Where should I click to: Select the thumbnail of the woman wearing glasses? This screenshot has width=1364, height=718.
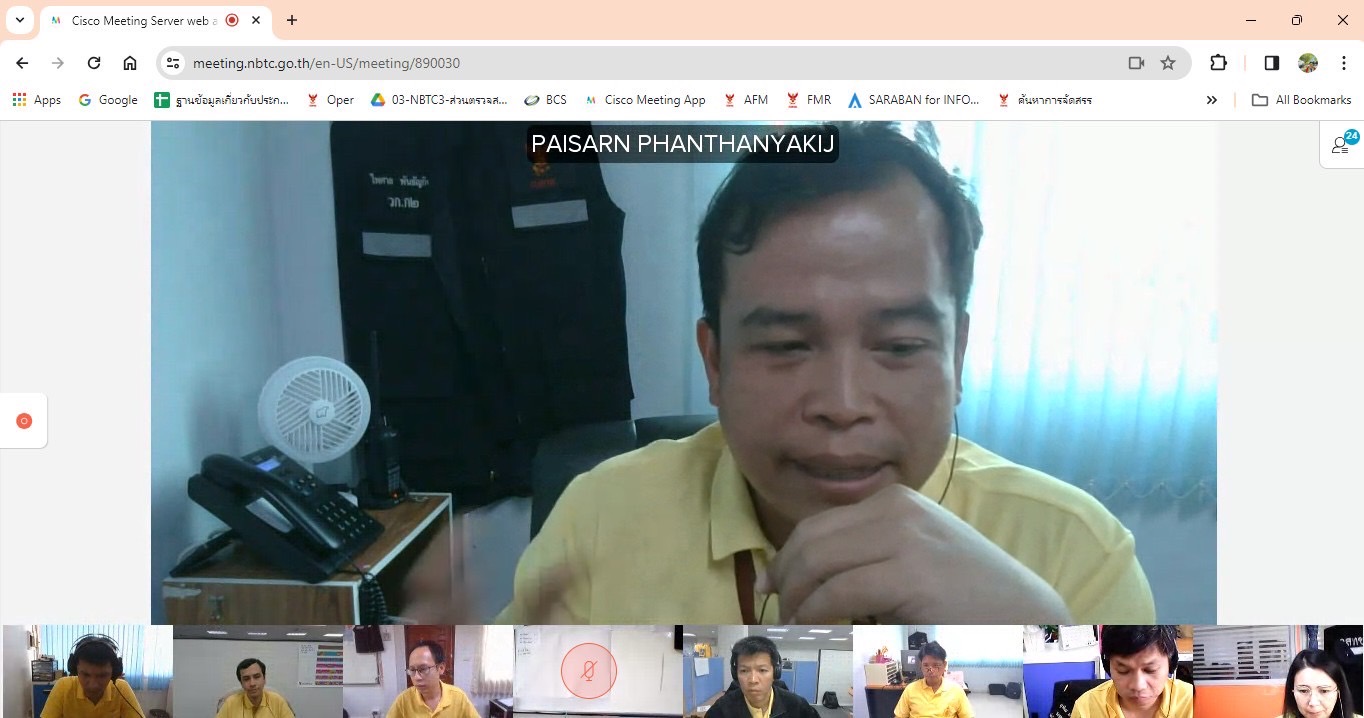tap(1278, 672)
